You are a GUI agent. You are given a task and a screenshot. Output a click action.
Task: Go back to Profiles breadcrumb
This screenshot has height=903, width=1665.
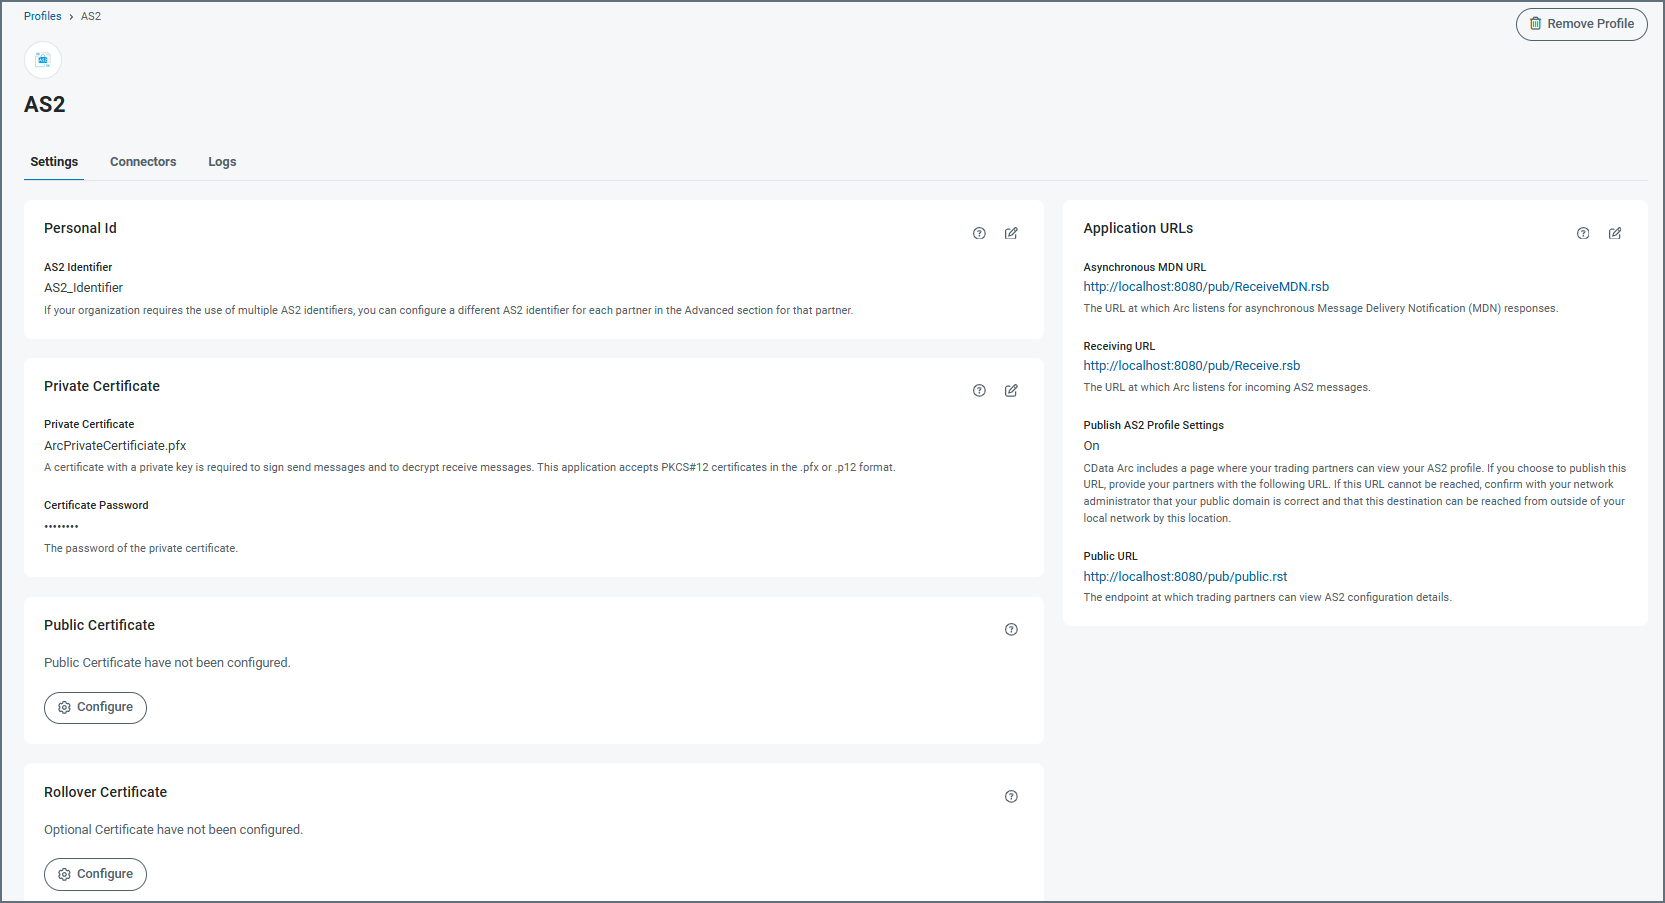coord(42,16)
